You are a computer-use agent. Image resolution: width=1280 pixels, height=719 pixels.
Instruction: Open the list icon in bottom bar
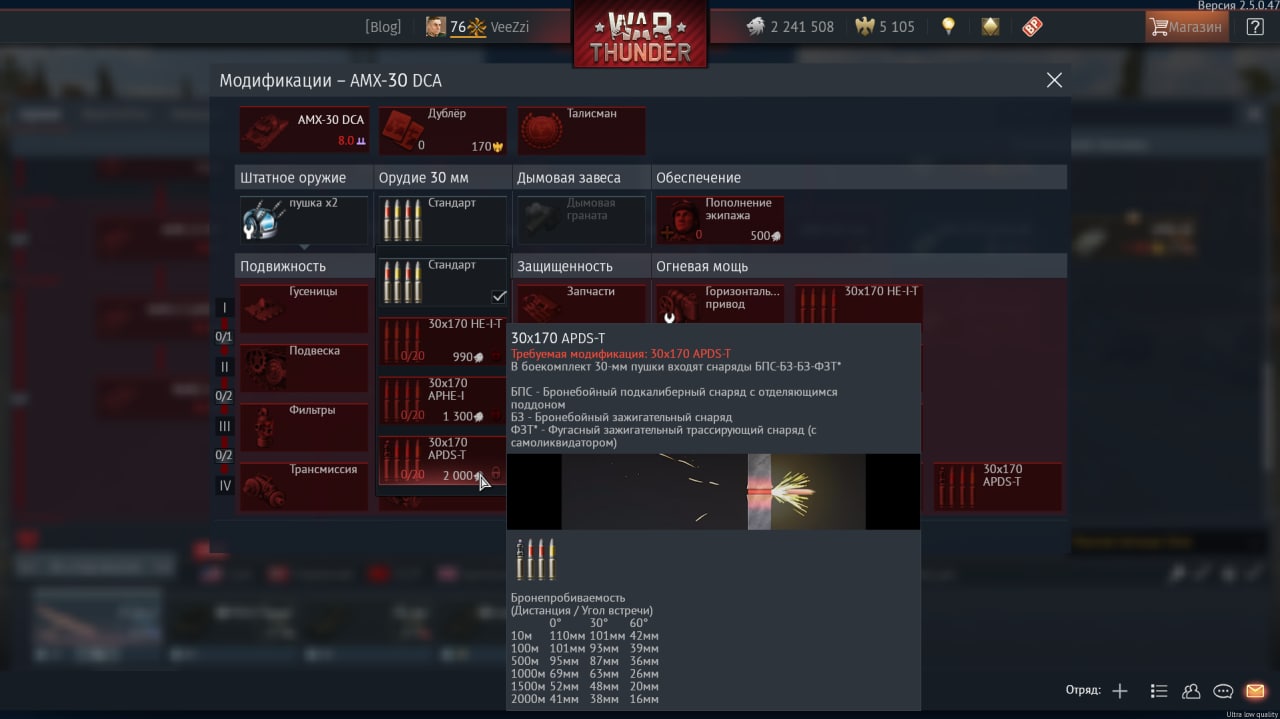pos(1159,691)
